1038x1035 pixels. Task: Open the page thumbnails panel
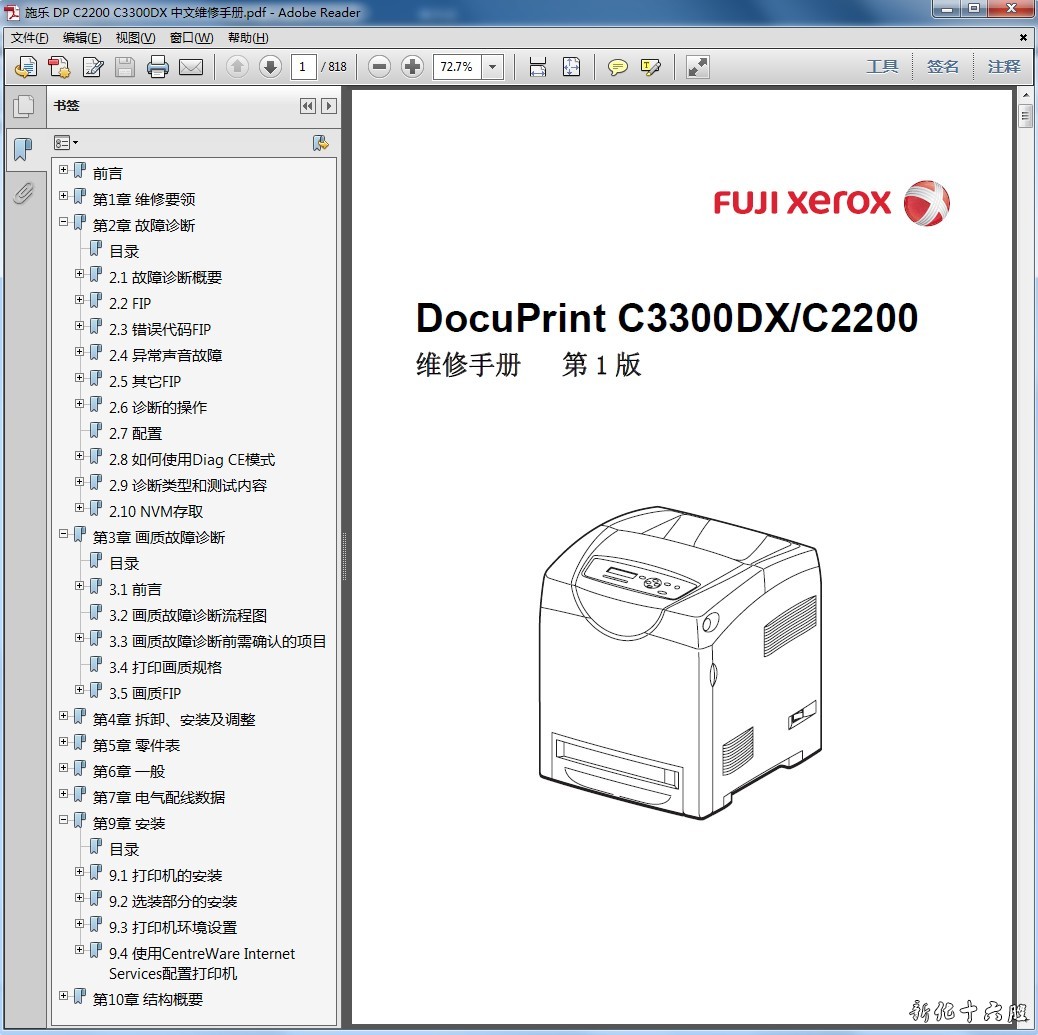coord(23,106)
